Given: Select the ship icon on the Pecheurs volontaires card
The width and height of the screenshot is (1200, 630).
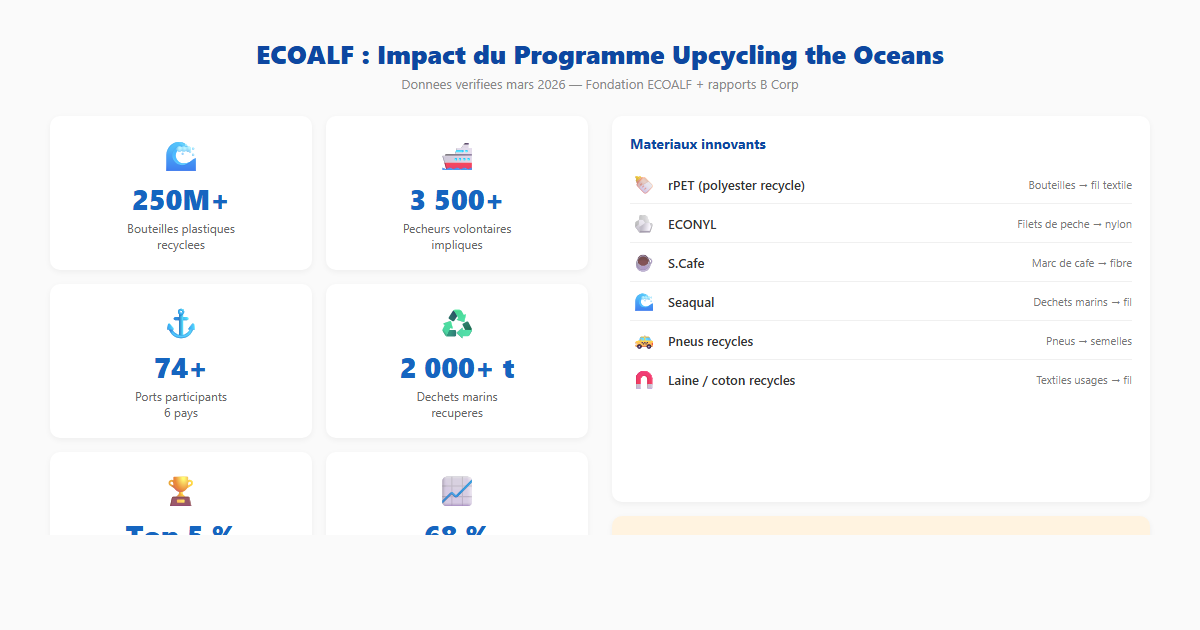Looking at the screenshot, I should (456, 156).
